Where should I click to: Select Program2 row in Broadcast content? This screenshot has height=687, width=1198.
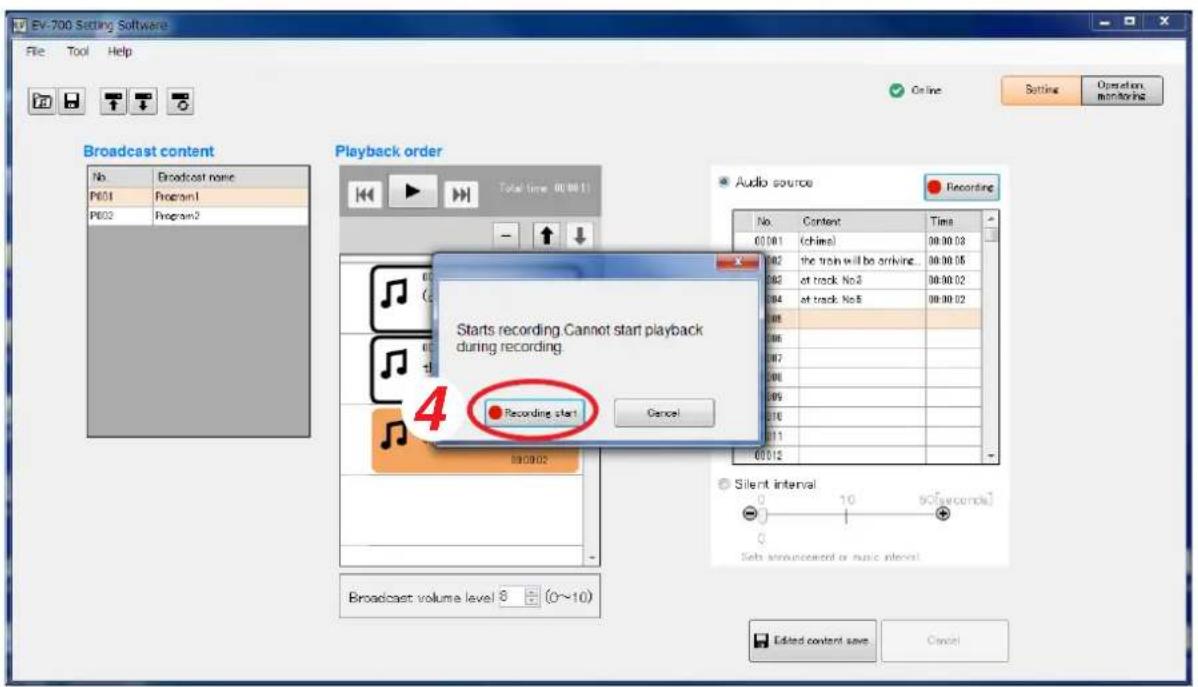click(x=199, y=216)
